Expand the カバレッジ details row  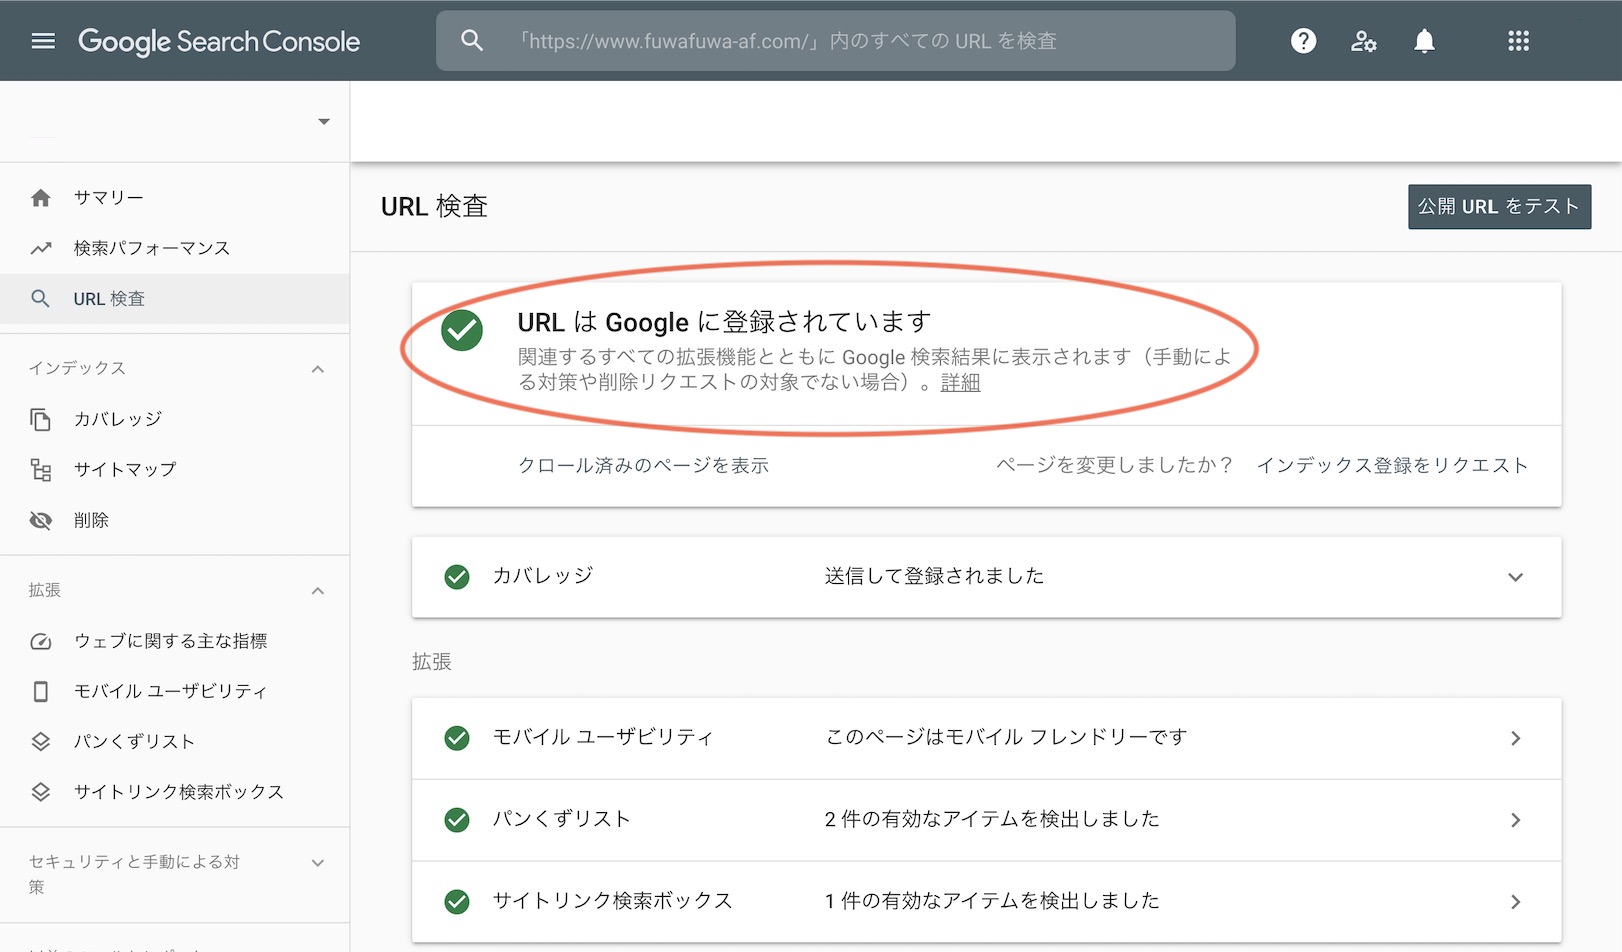click(1515, 577)
